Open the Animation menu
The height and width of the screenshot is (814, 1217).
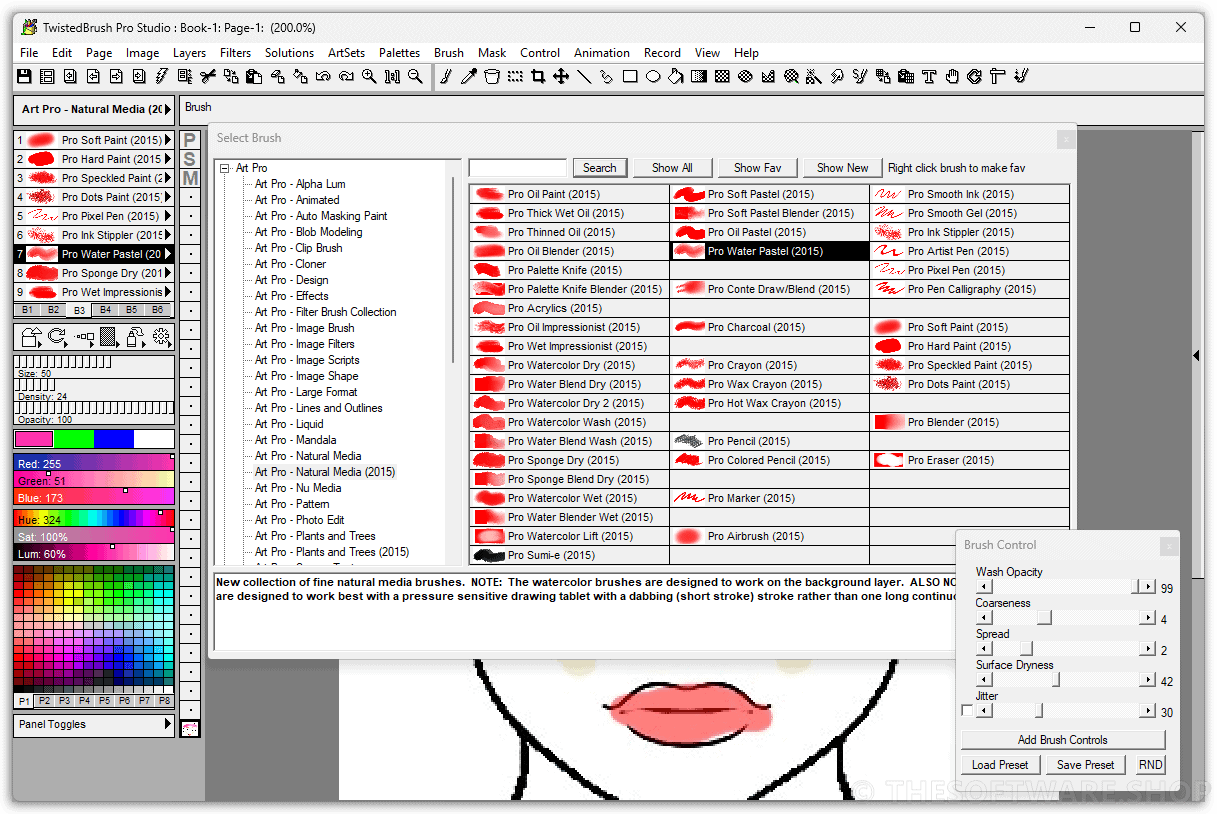(x=601, y=53)
